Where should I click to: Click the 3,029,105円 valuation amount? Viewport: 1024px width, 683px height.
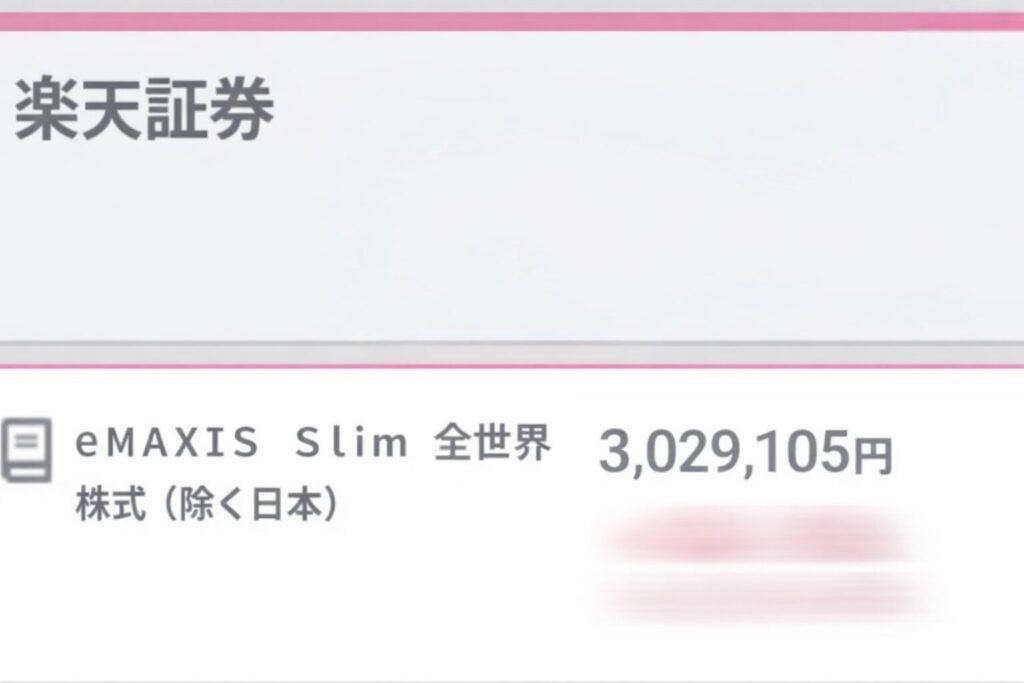(745, 452)
